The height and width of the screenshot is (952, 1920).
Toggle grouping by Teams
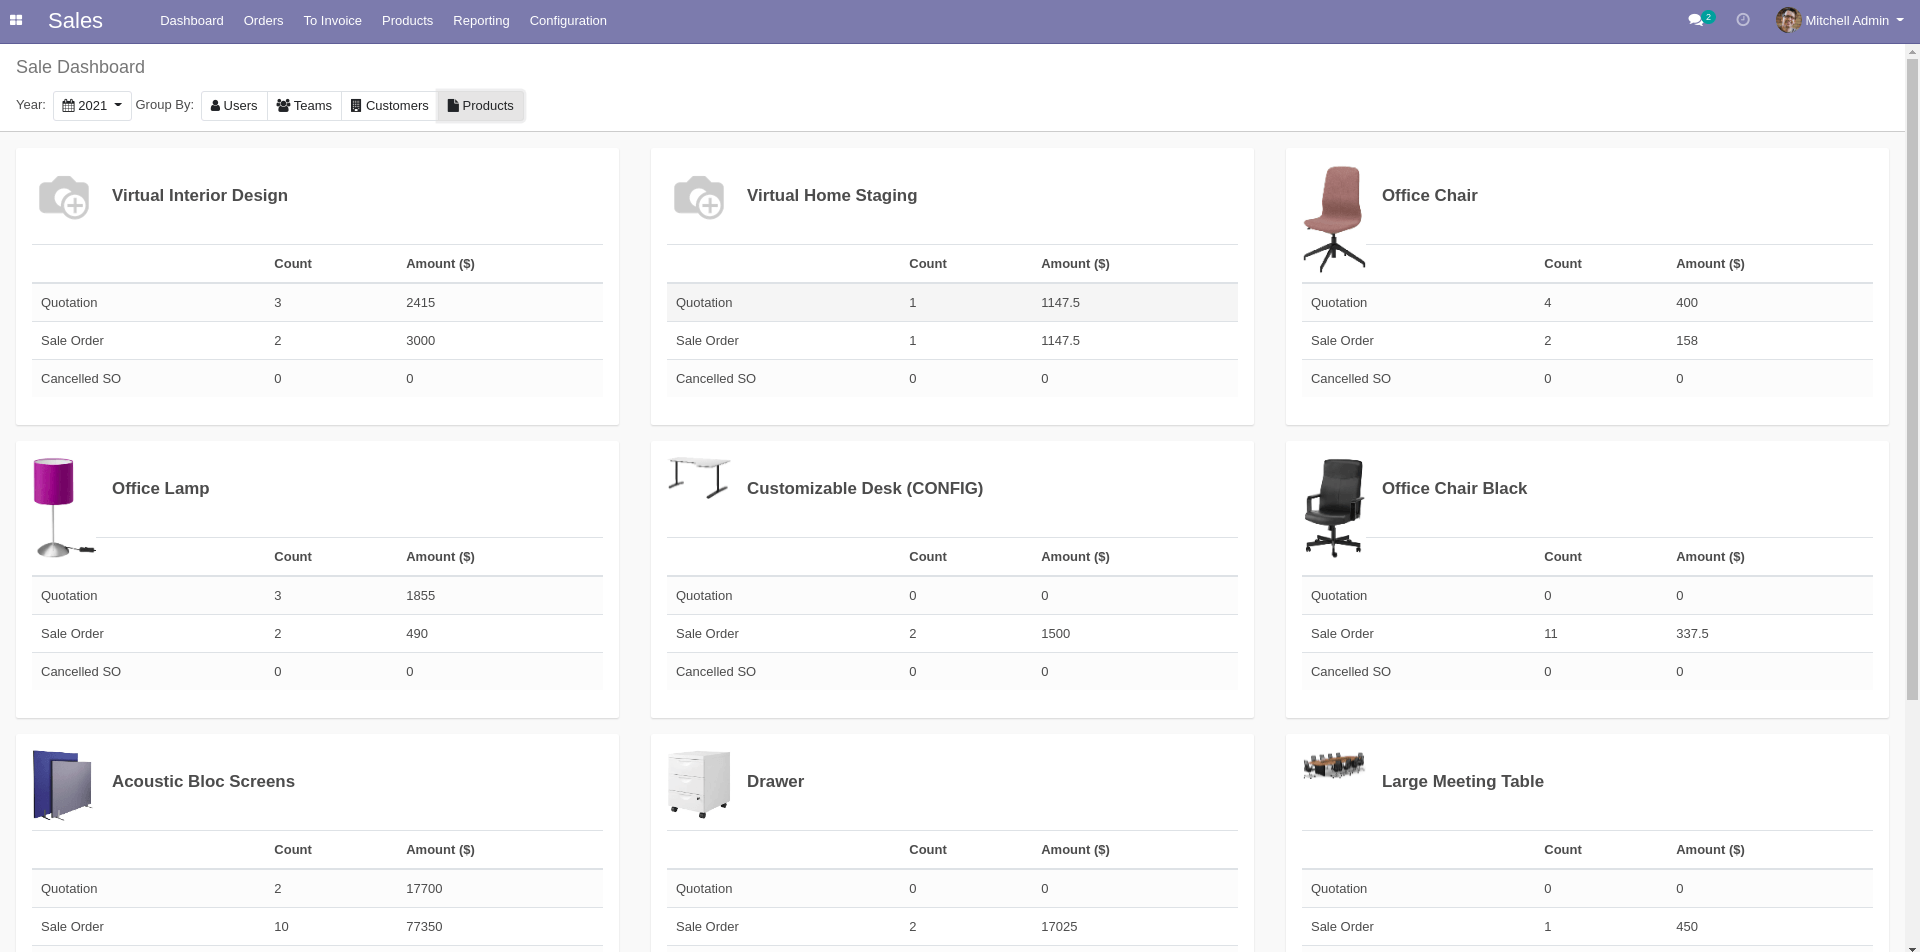[x=304, y=105]
